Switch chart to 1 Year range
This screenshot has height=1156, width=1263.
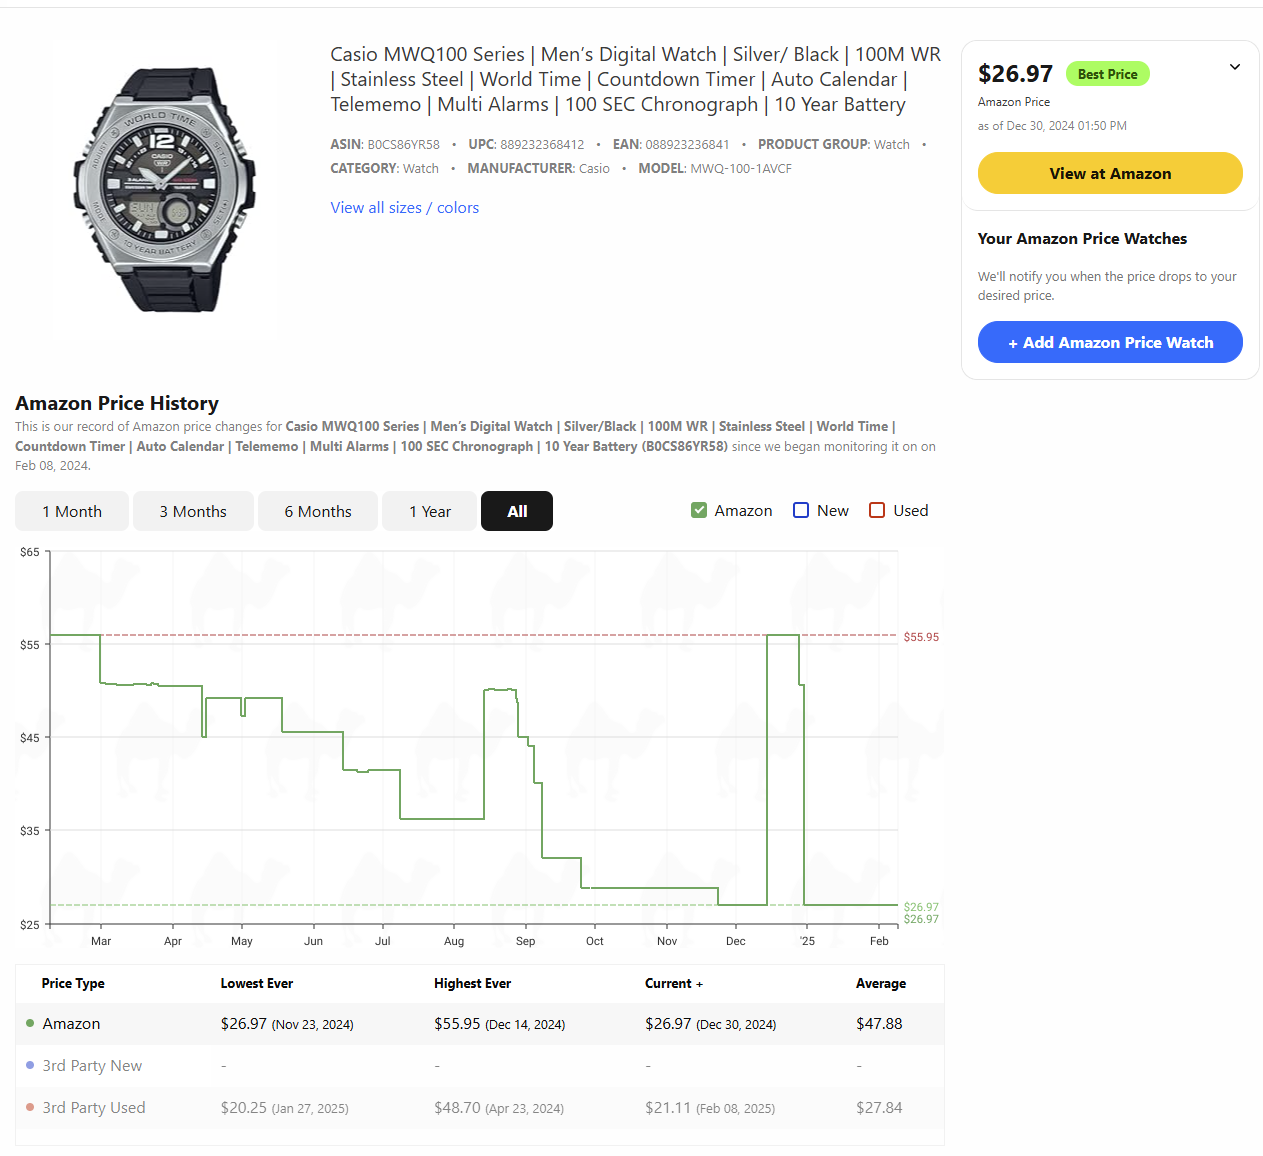coord(430,511)
